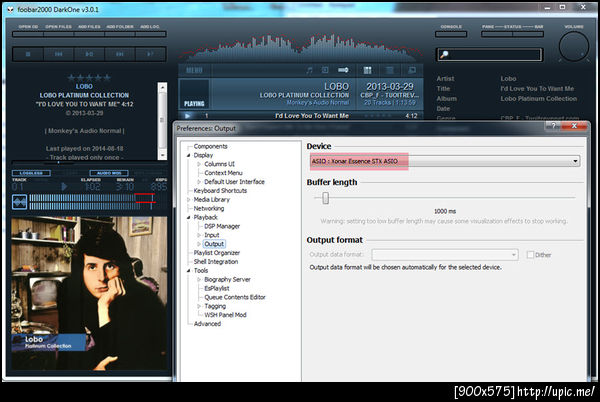Collapse the Tools tree node
The image size is (600, 402).
188,270
